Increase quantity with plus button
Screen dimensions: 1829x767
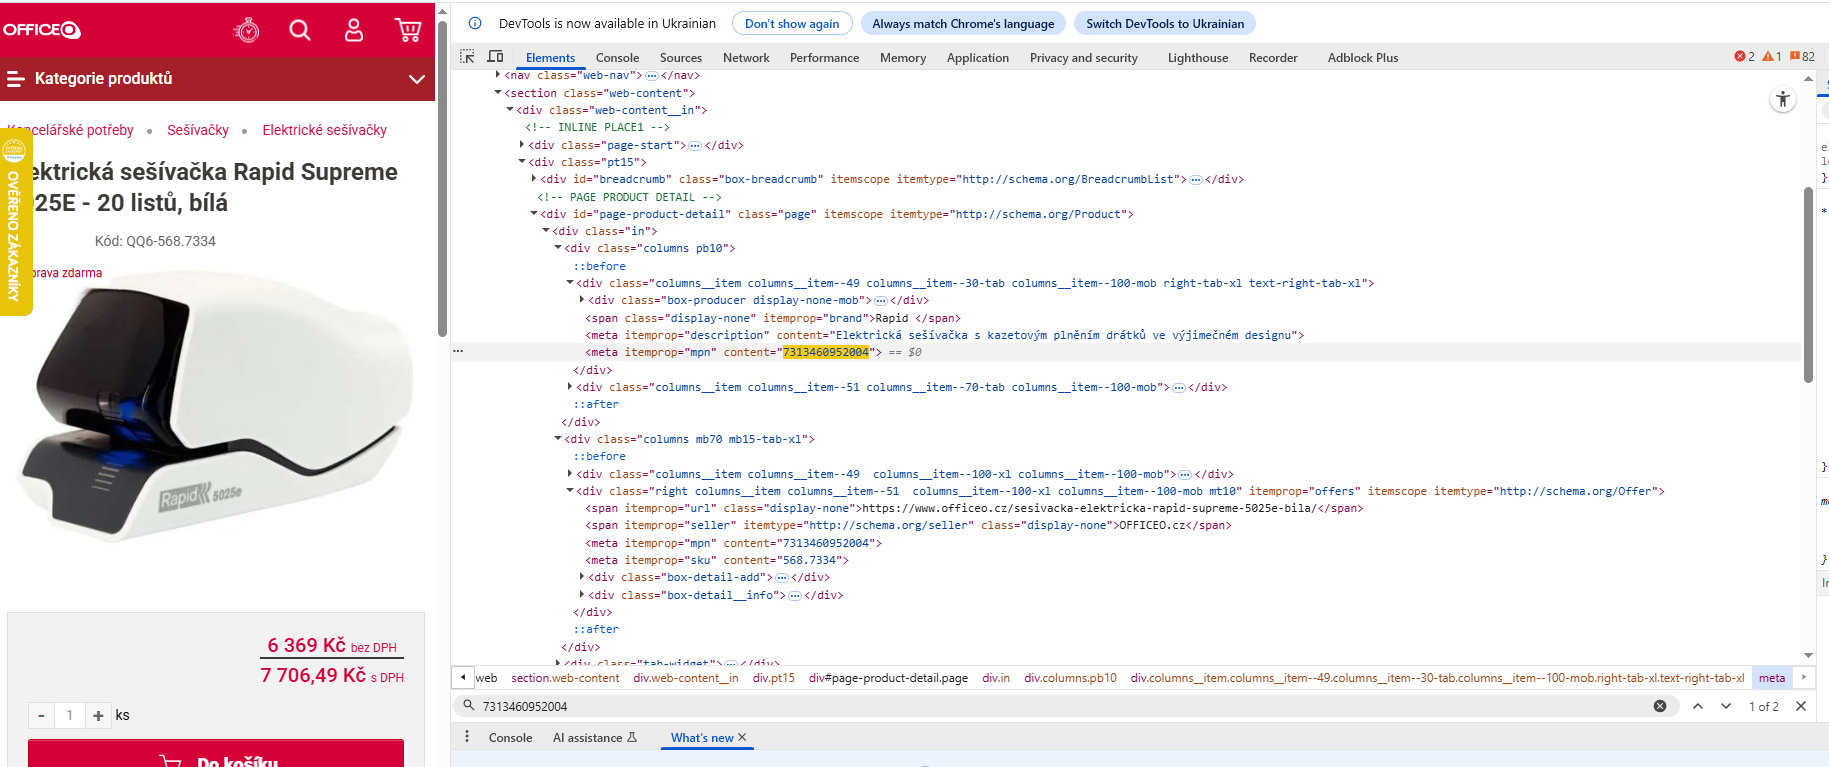pos(98,715)
